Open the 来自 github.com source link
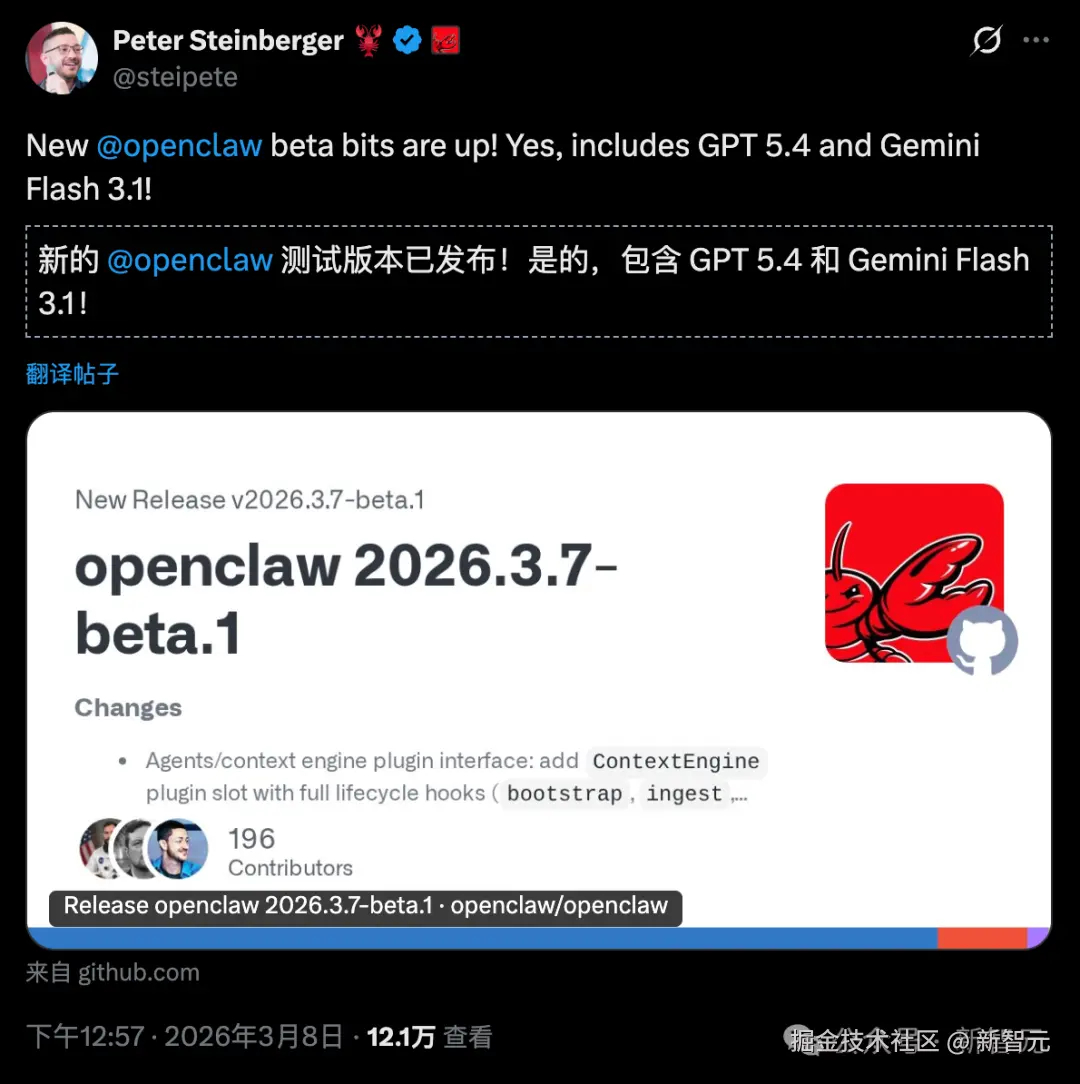This screenshot has width=1080, height=1084. [113, 973]
